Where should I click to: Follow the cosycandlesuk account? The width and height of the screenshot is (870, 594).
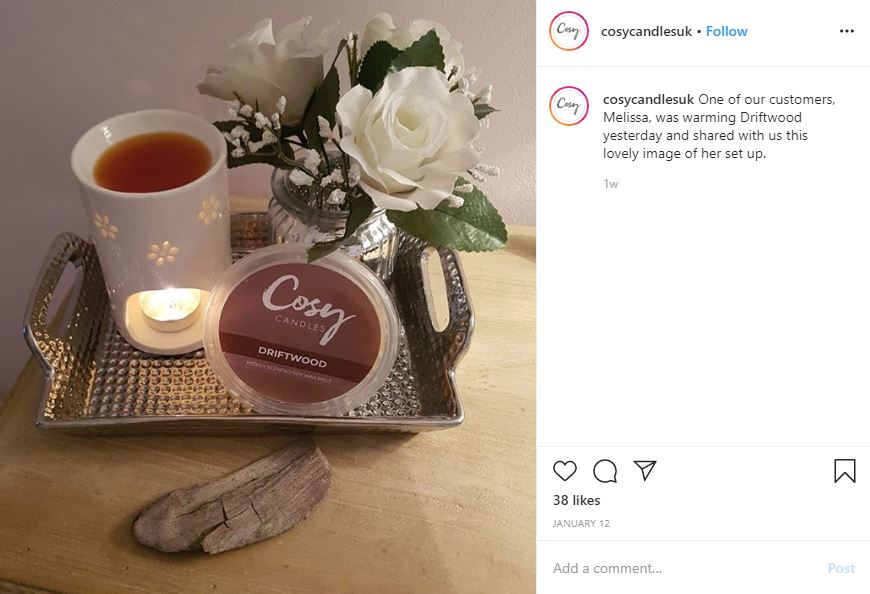click(x=726, y=31)
